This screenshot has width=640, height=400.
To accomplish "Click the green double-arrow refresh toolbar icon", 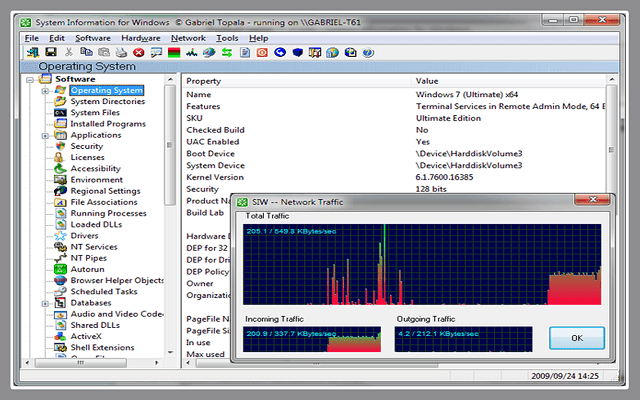I will point(227,52).
